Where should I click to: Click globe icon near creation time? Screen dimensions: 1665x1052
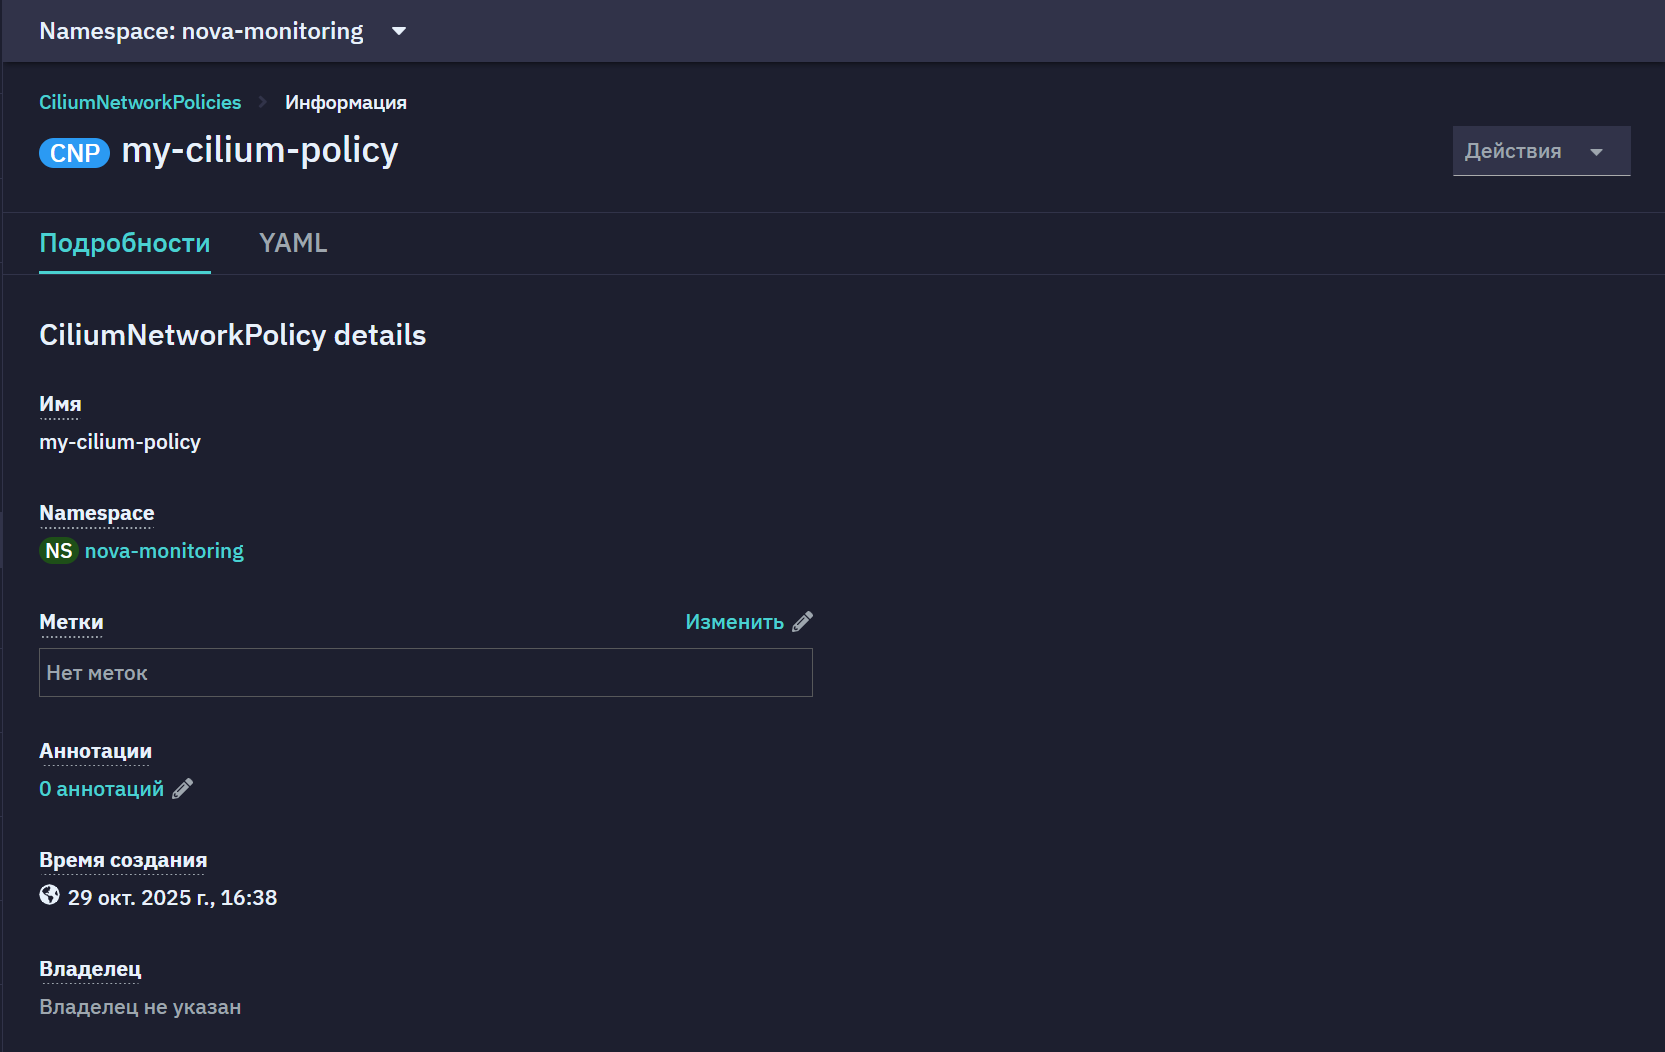click(x=49, y=895)
